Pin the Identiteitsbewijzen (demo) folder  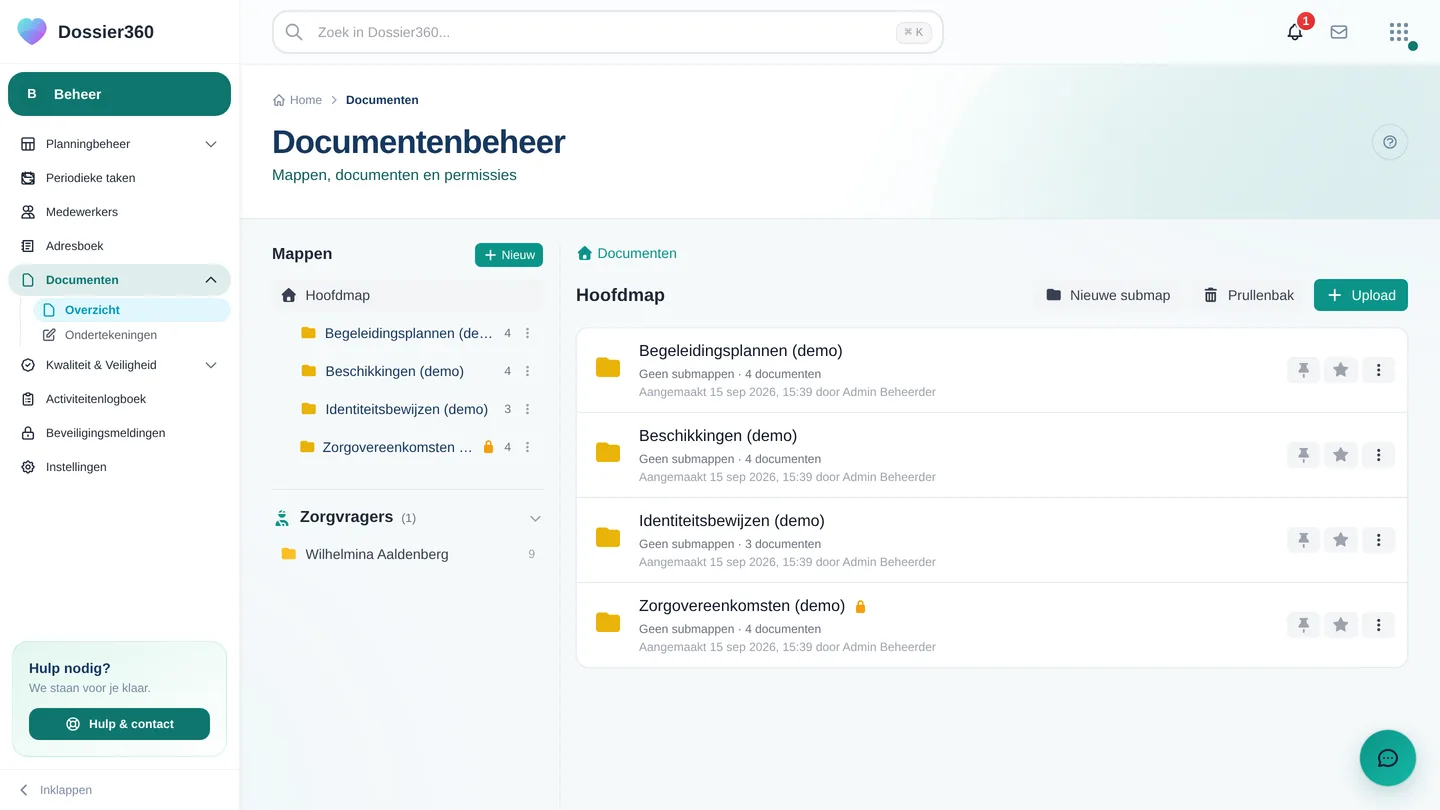1303,540
